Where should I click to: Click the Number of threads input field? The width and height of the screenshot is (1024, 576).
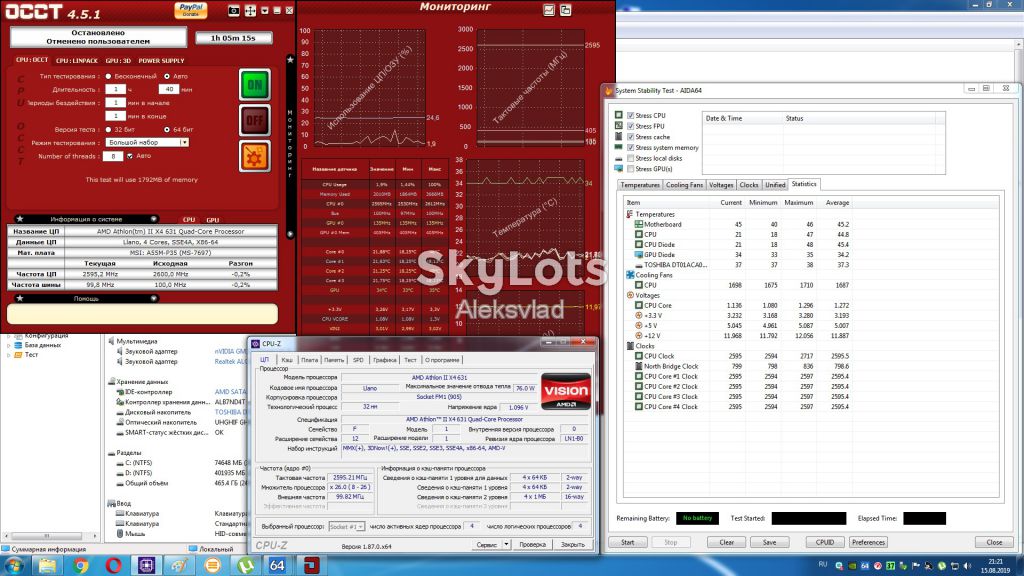[113, 156]
